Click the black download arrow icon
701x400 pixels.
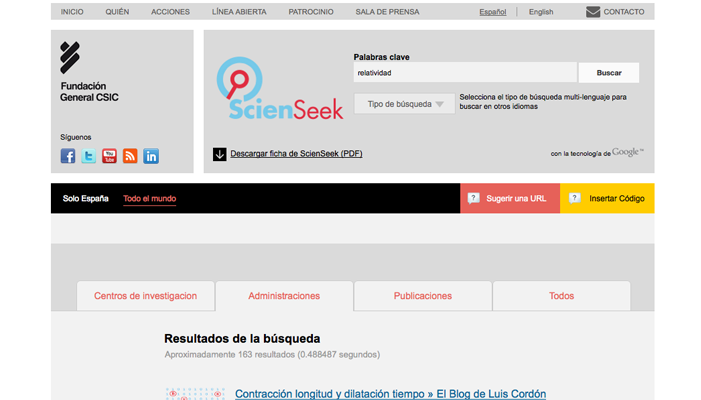click(220, 154)
